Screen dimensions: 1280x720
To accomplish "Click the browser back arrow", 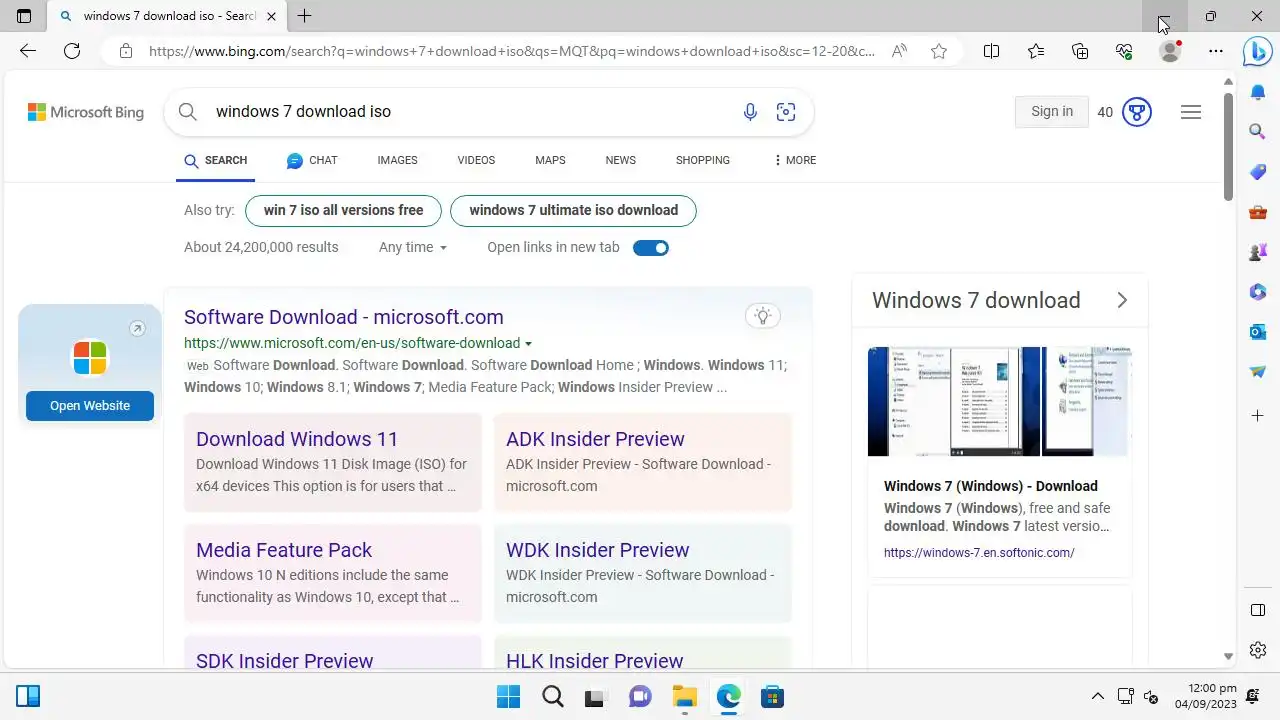I will click(28, 51).
